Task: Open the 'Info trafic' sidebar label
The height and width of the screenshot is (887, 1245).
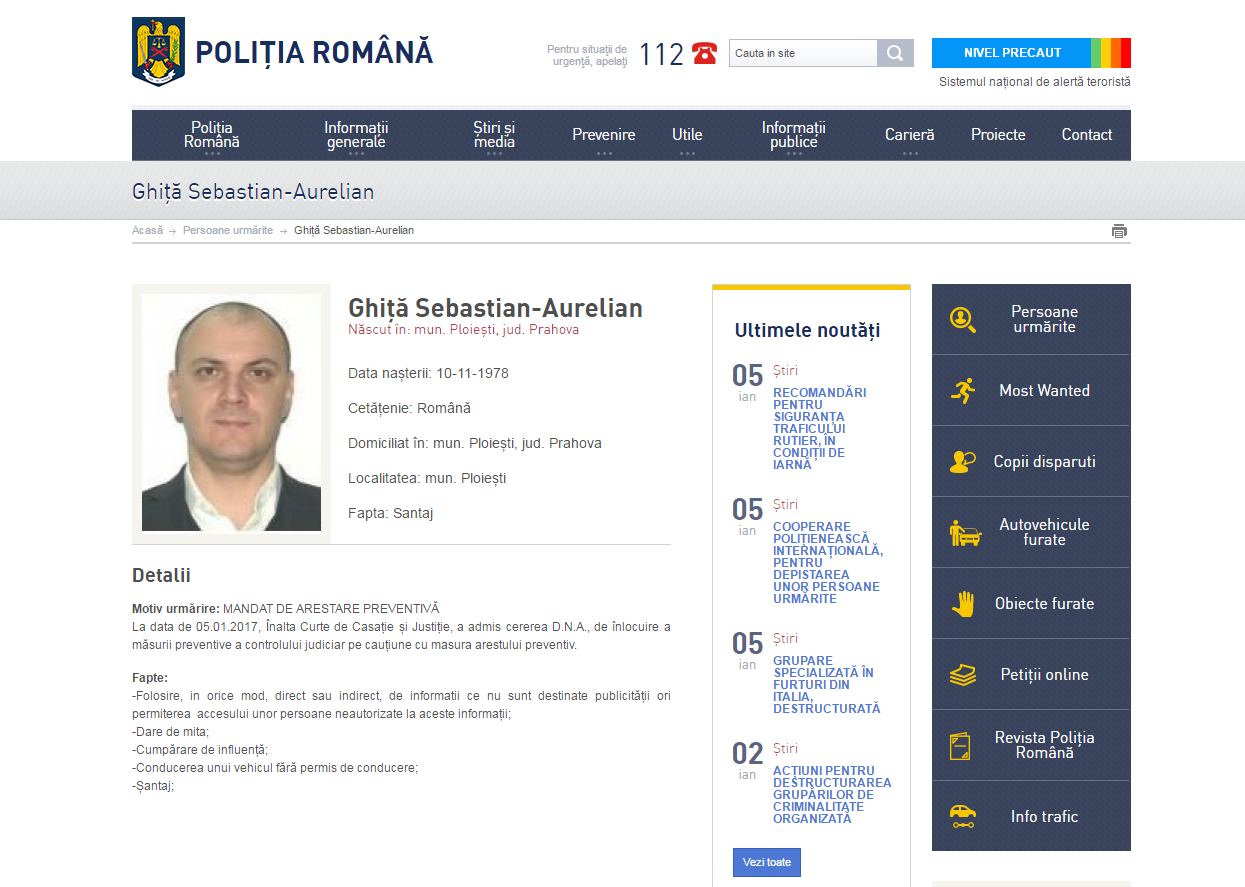Action: 1044,817
